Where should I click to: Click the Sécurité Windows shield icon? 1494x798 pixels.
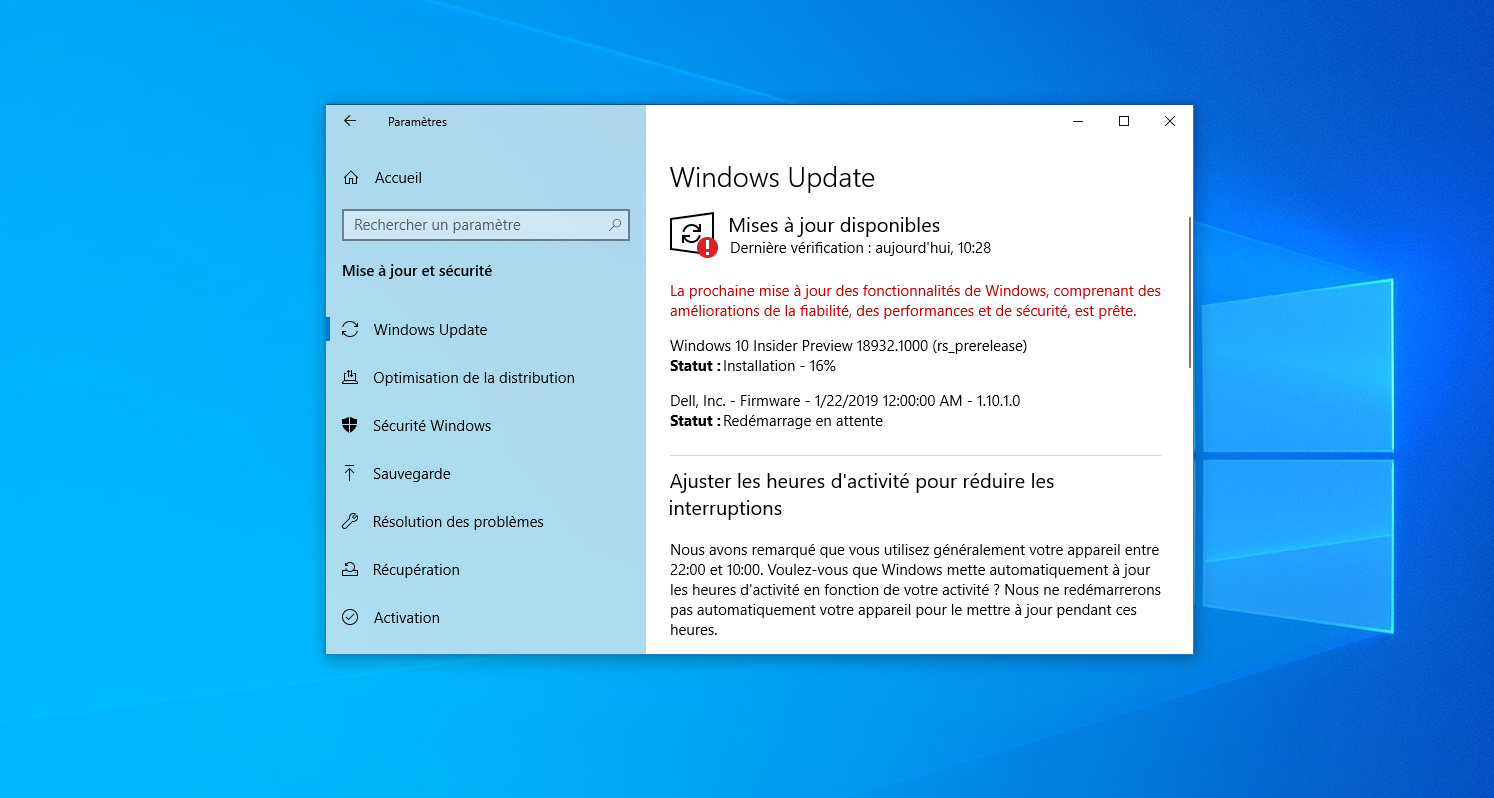350,425
